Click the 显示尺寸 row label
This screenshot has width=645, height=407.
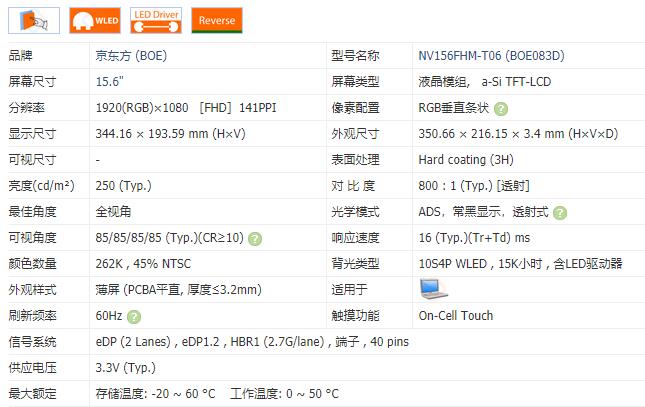click(32, 134)
